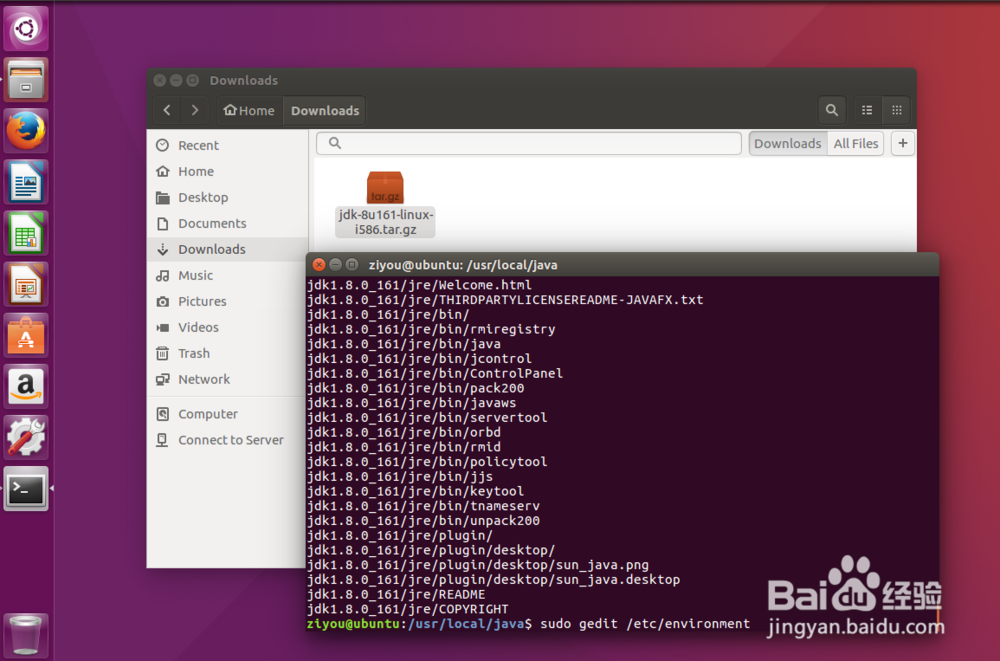The image size is (1000, 661).
Task: Click the terminal title bar text
Action: [463, 265]
